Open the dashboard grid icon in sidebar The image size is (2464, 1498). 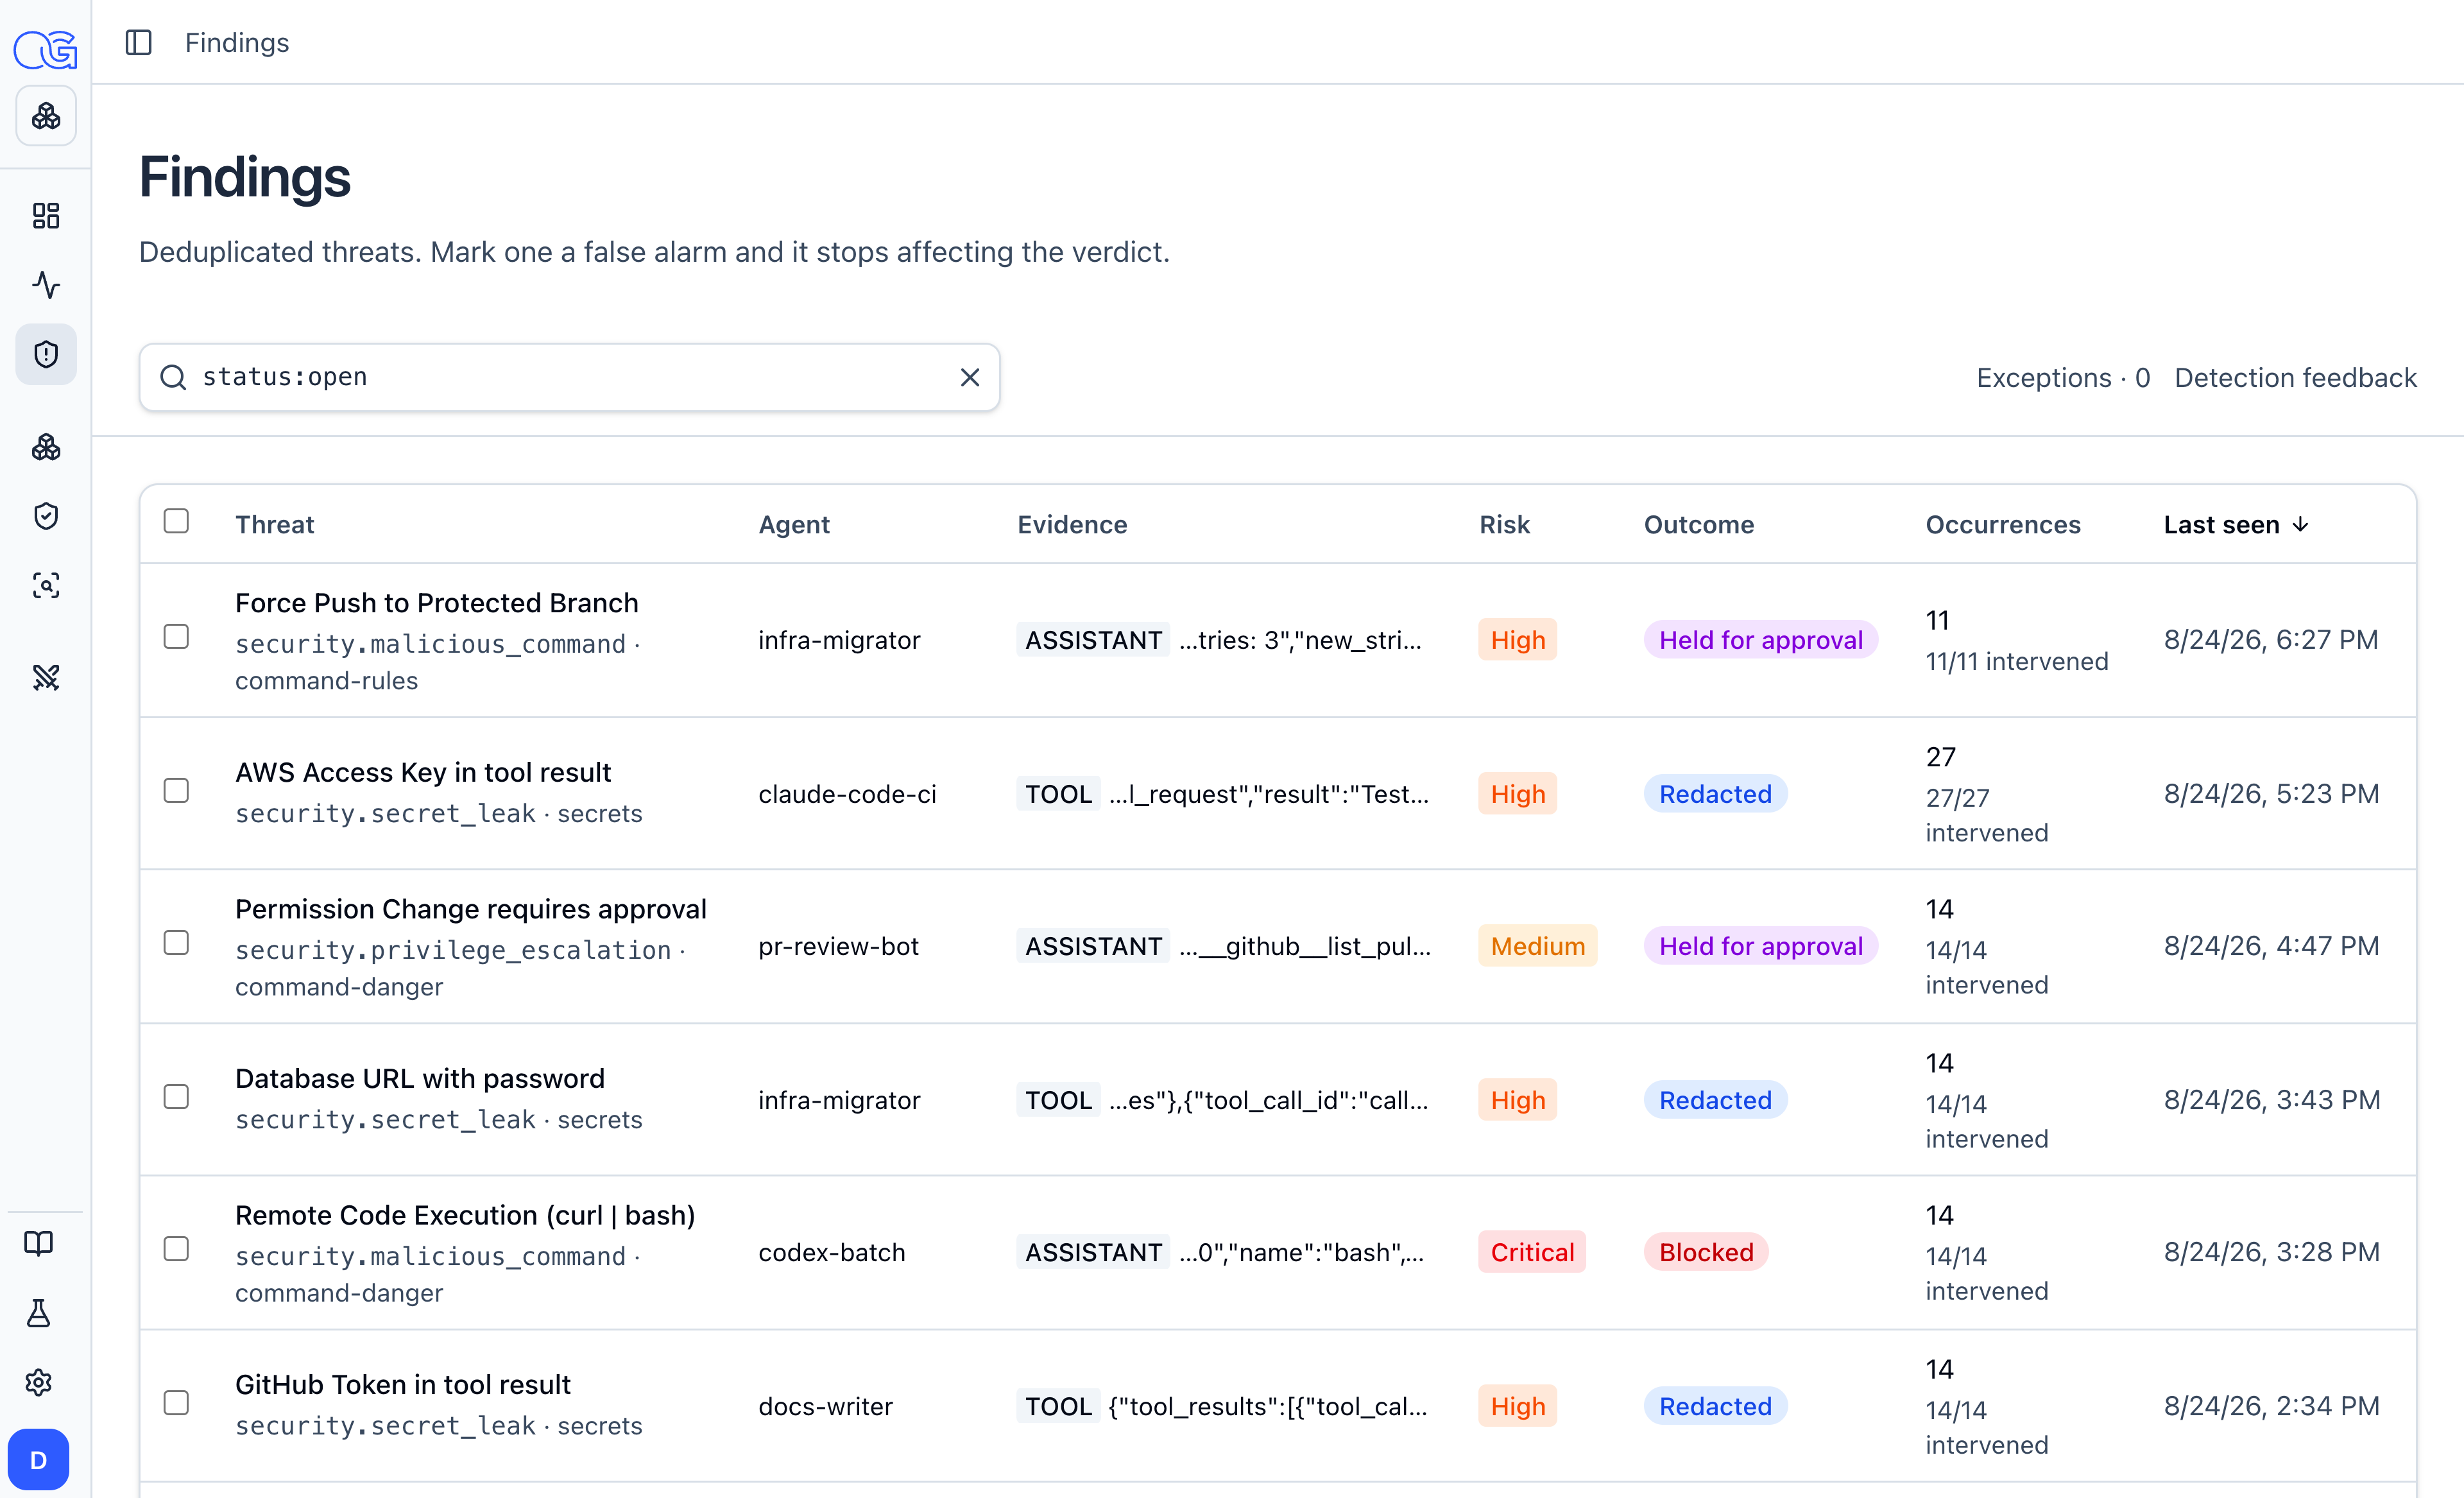[46, 215]
